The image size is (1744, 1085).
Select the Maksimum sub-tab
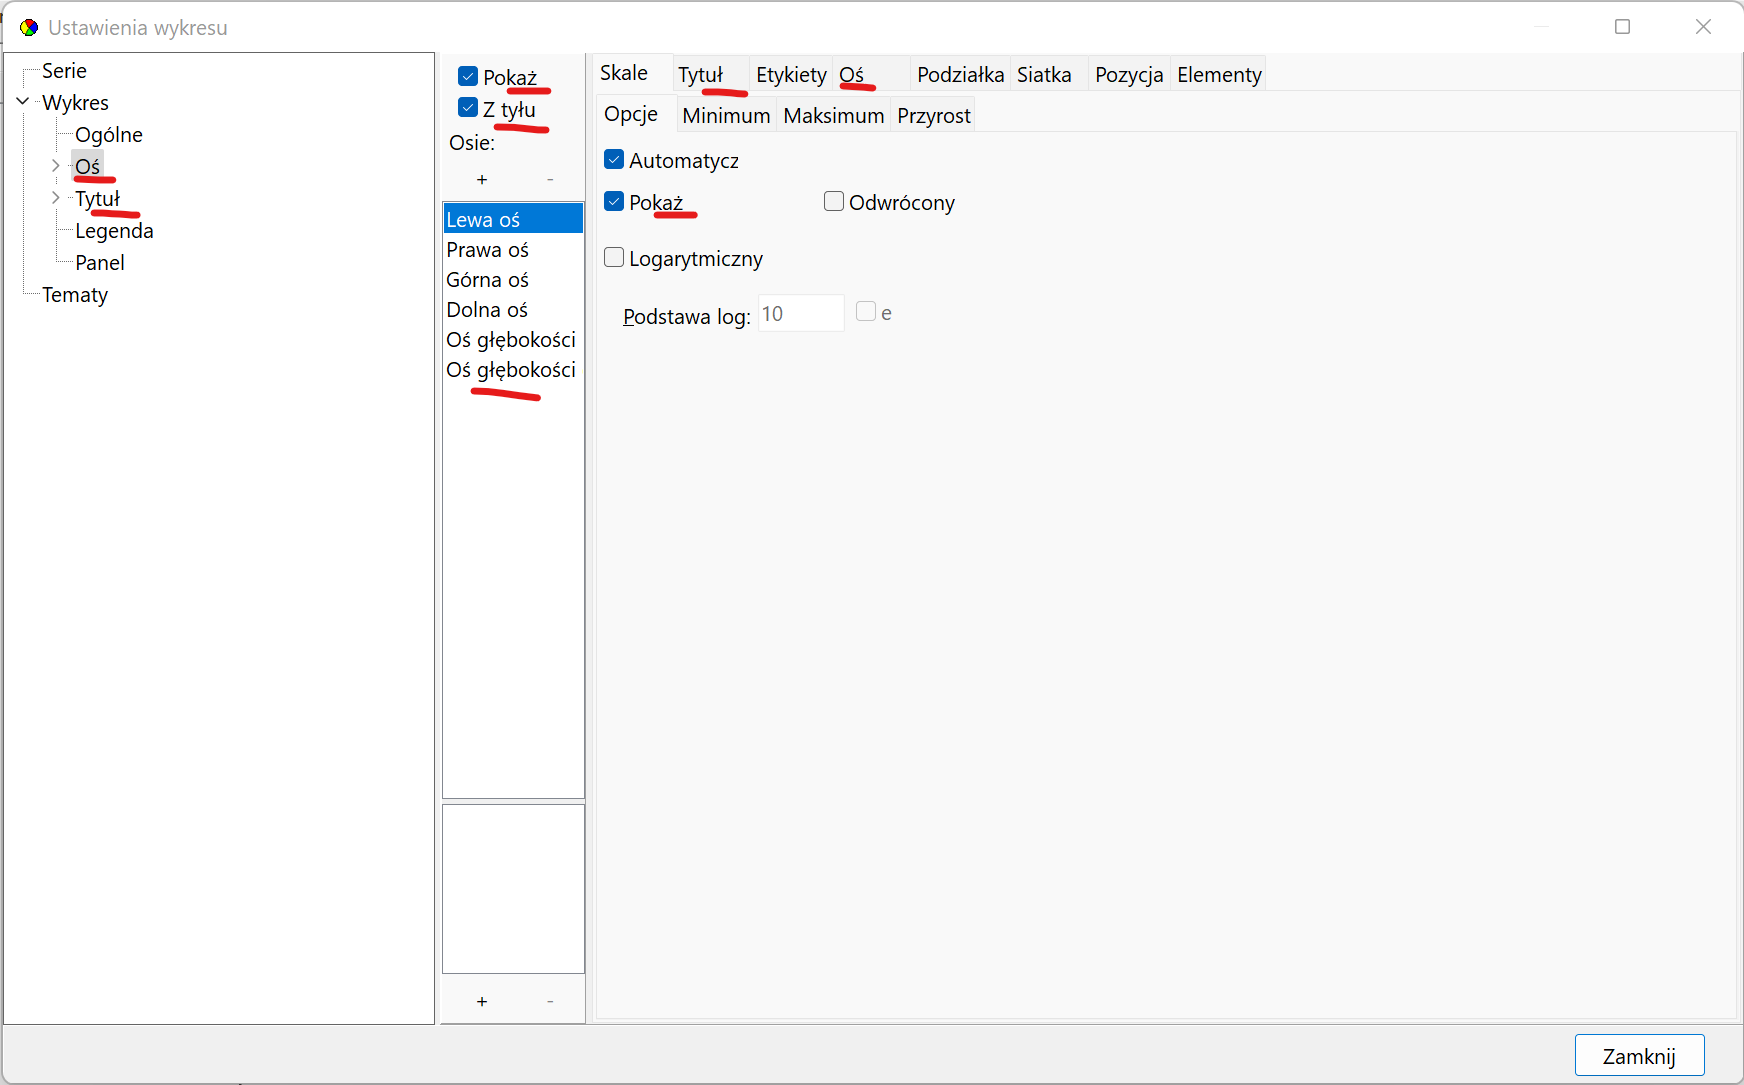click(x=833, y=115)
